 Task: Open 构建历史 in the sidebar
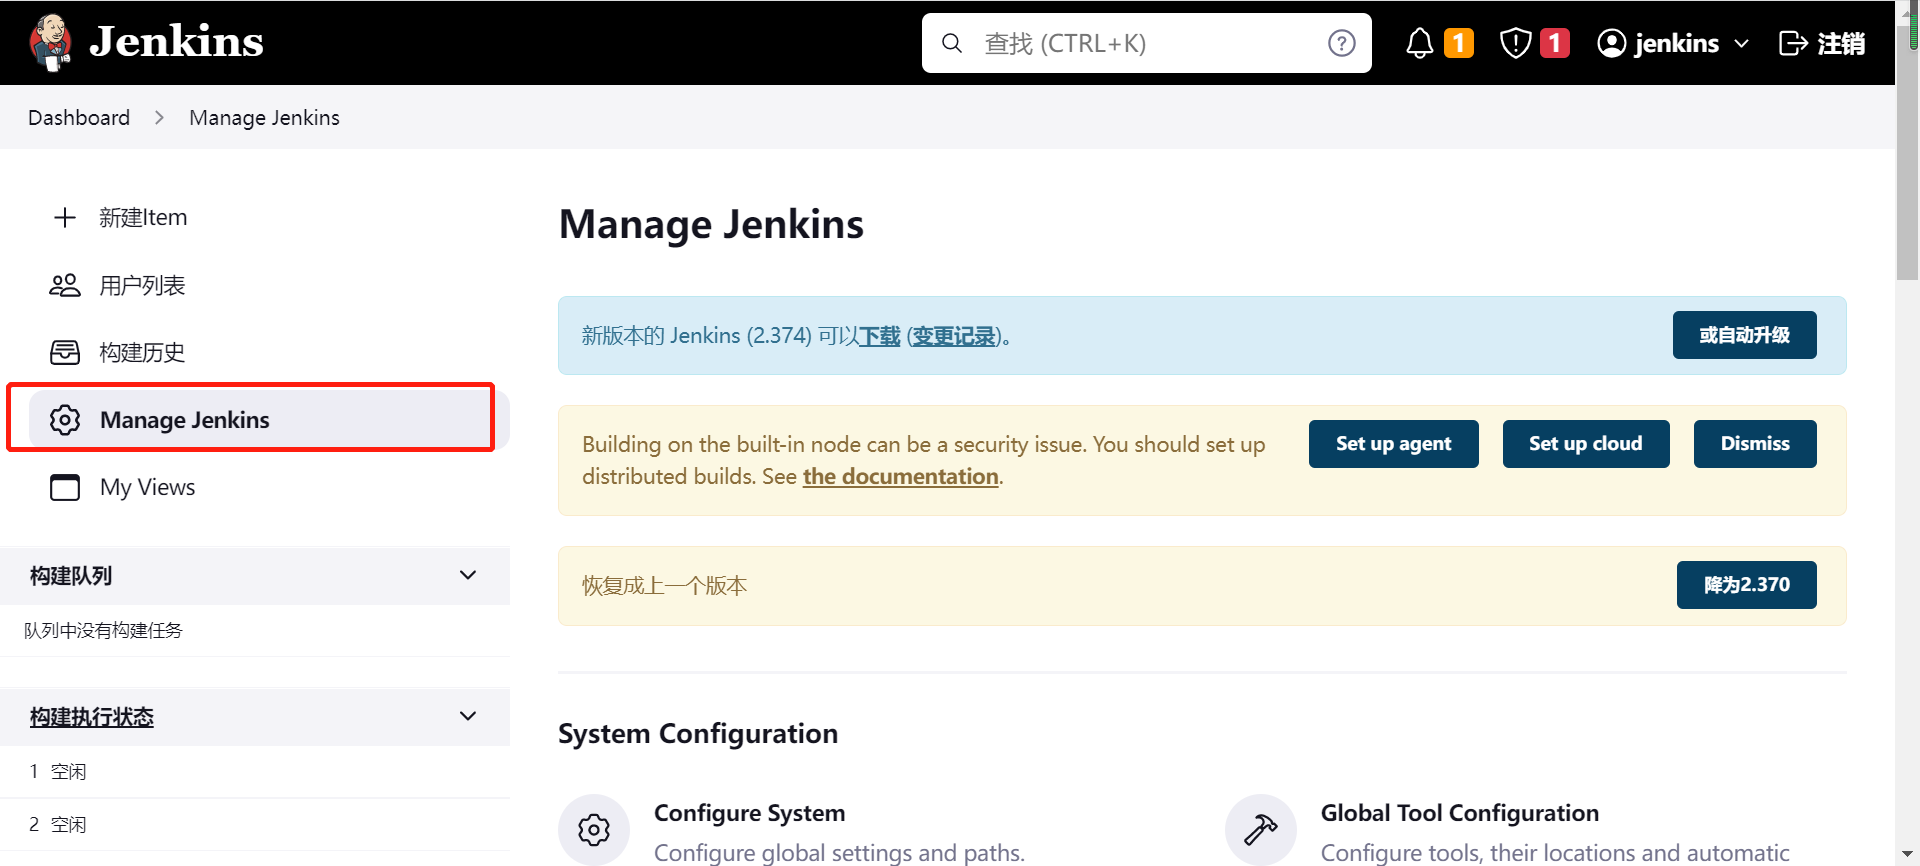tap(142, 353)
